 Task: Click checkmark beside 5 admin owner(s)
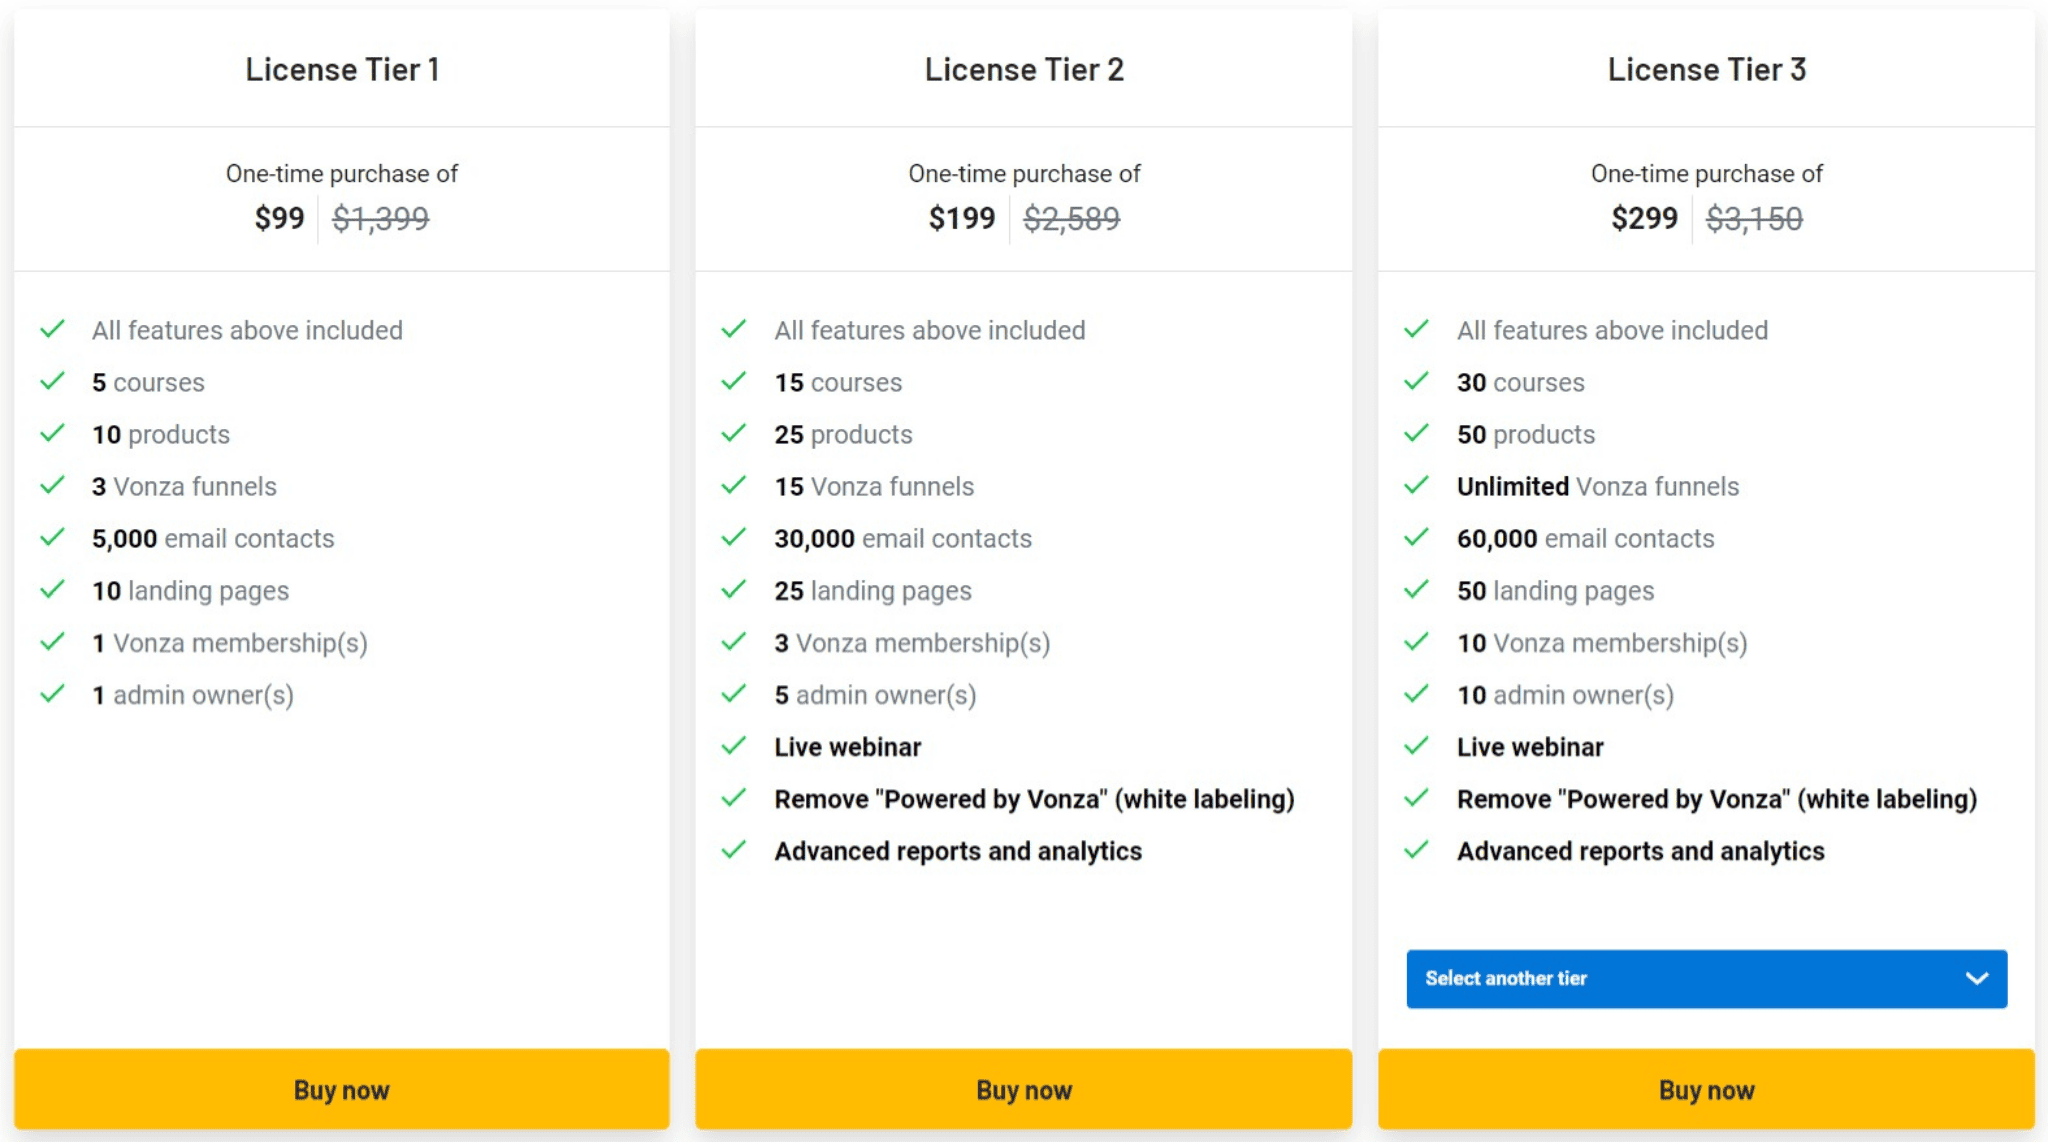[x=734, y=693]
